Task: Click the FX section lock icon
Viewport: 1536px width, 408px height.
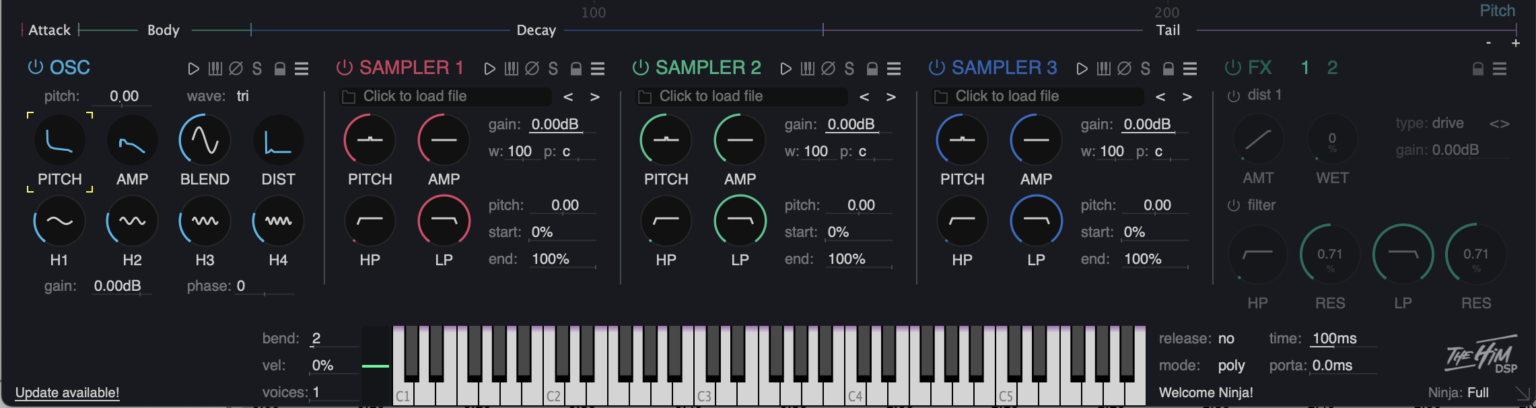Action: (1477, 69)
